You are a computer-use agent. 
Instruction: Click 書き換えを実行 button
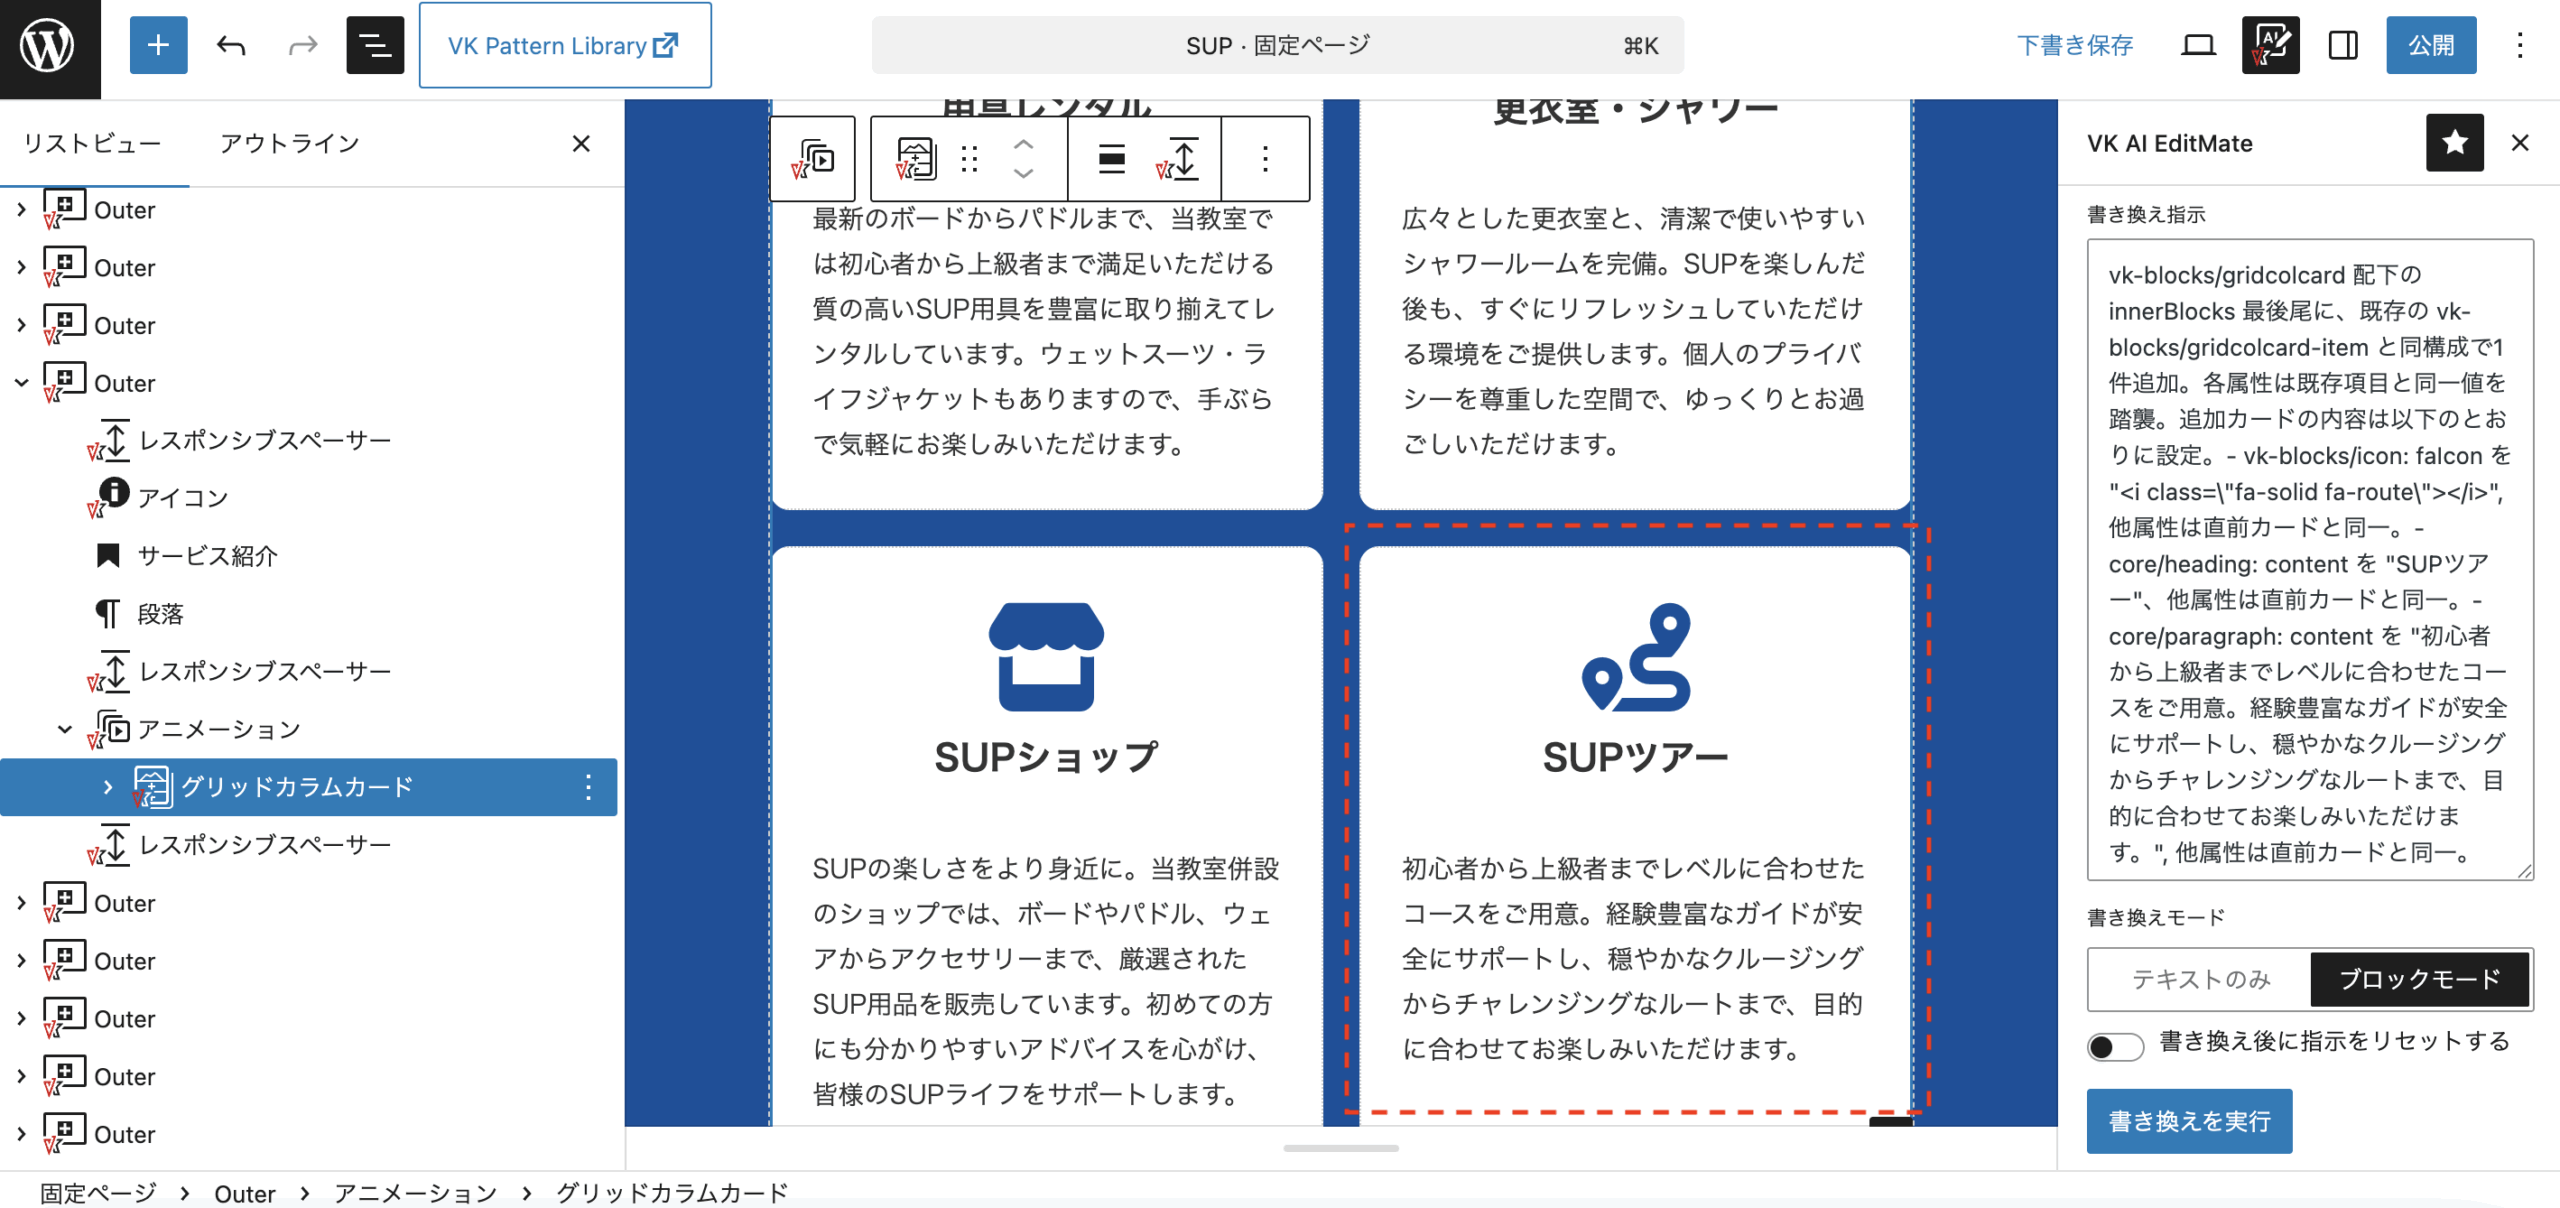coord(2189,1121)
